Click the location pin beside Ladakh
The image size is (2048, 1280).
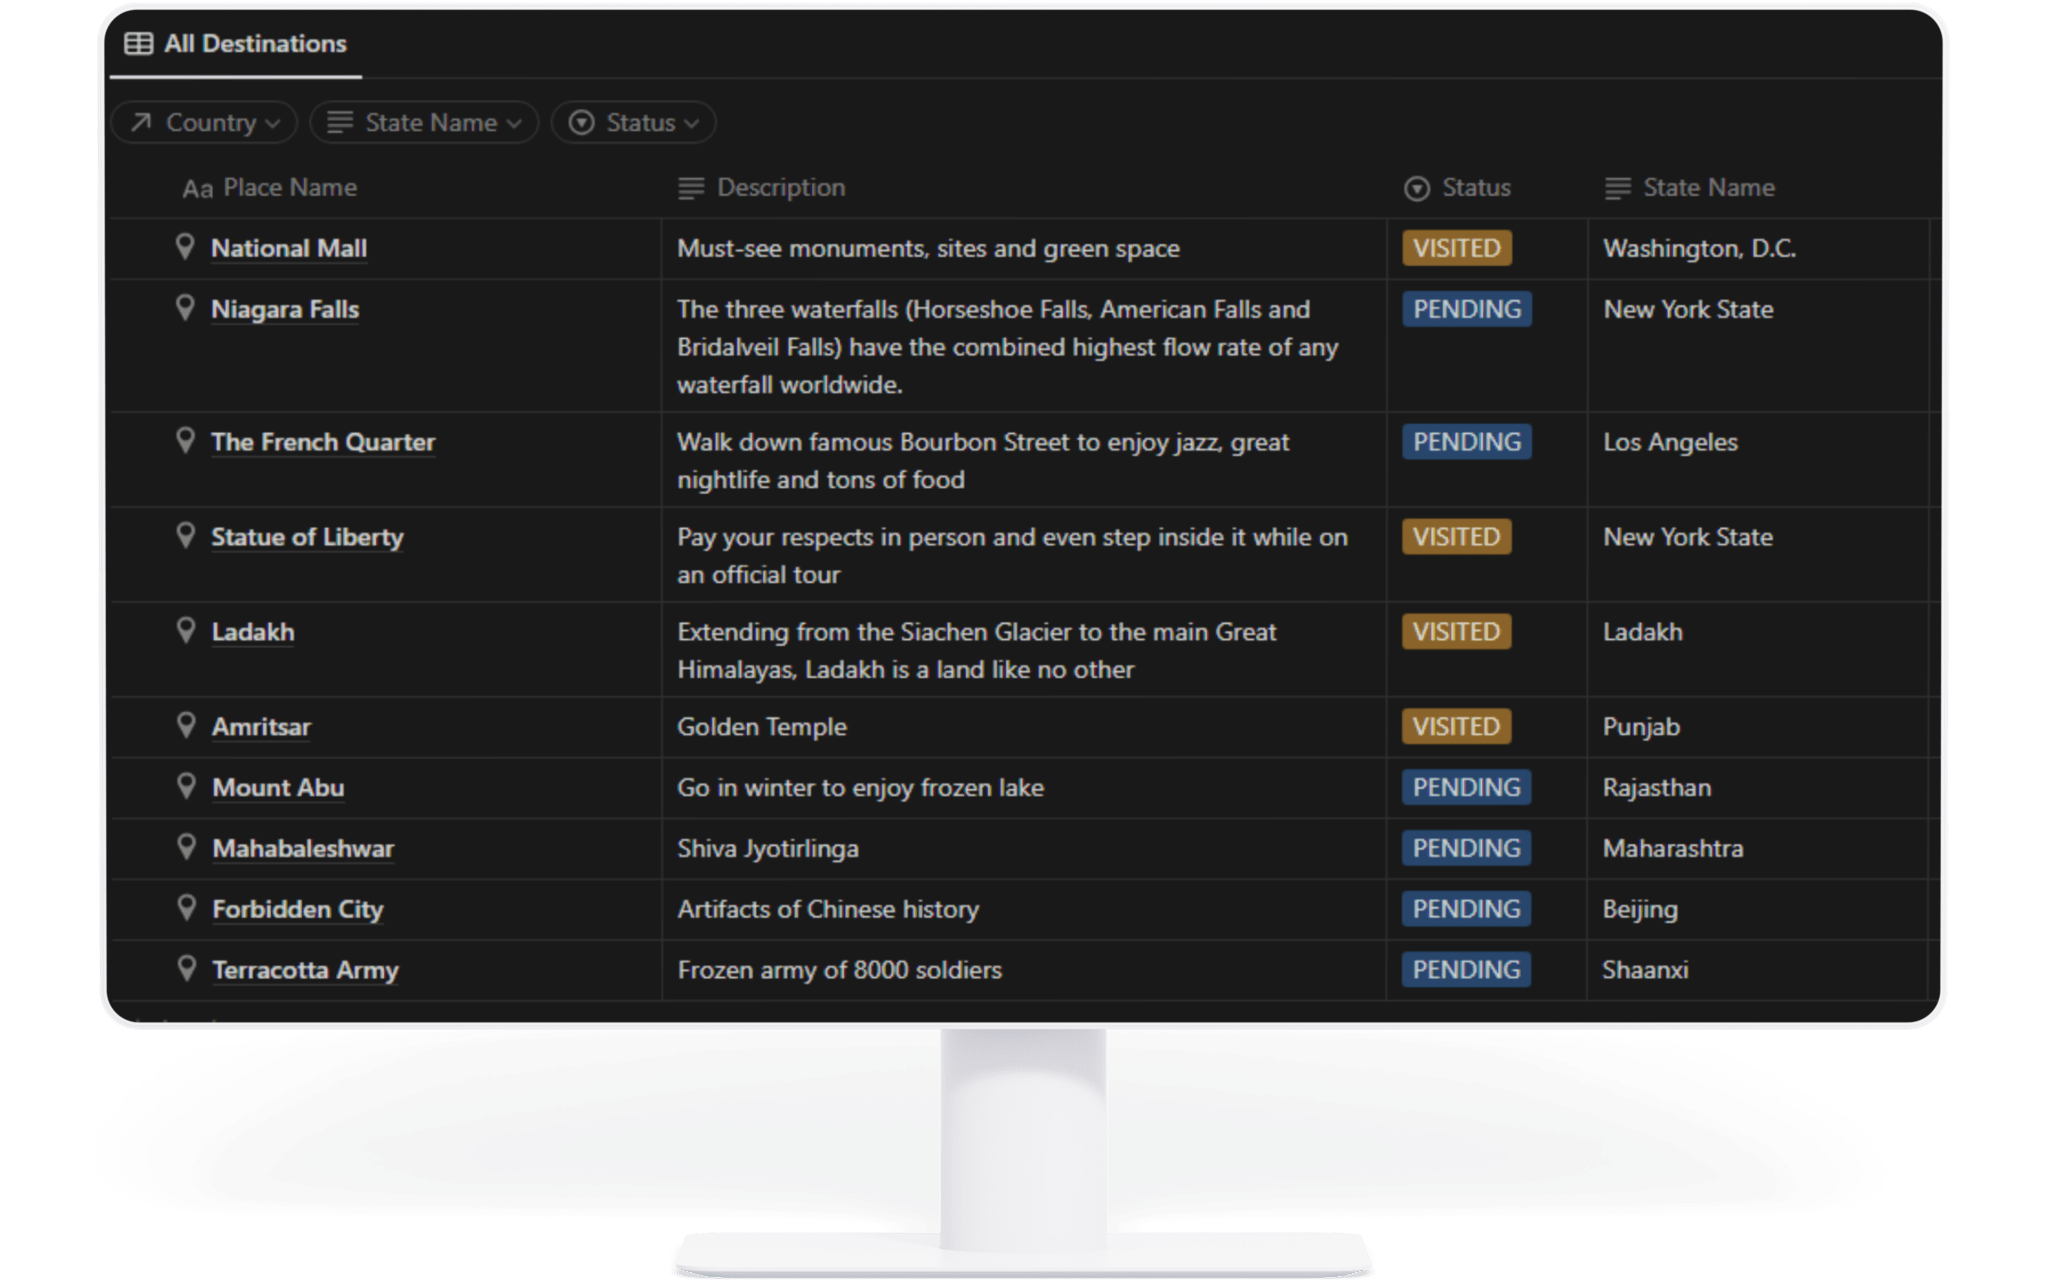[185, 630]
